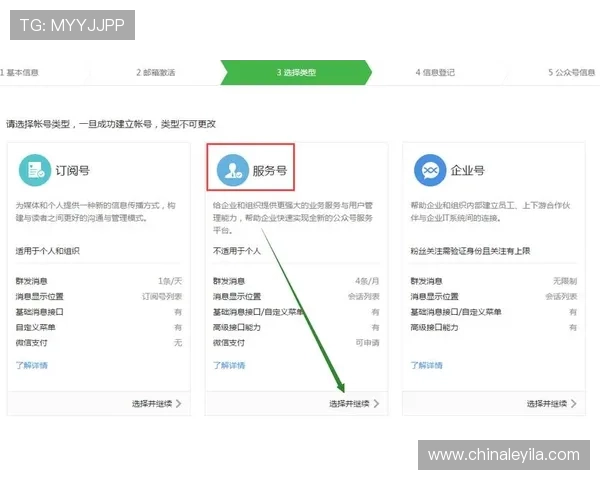
Task: Click the 订阅号 teal document icon
Action: click(35, 170)
